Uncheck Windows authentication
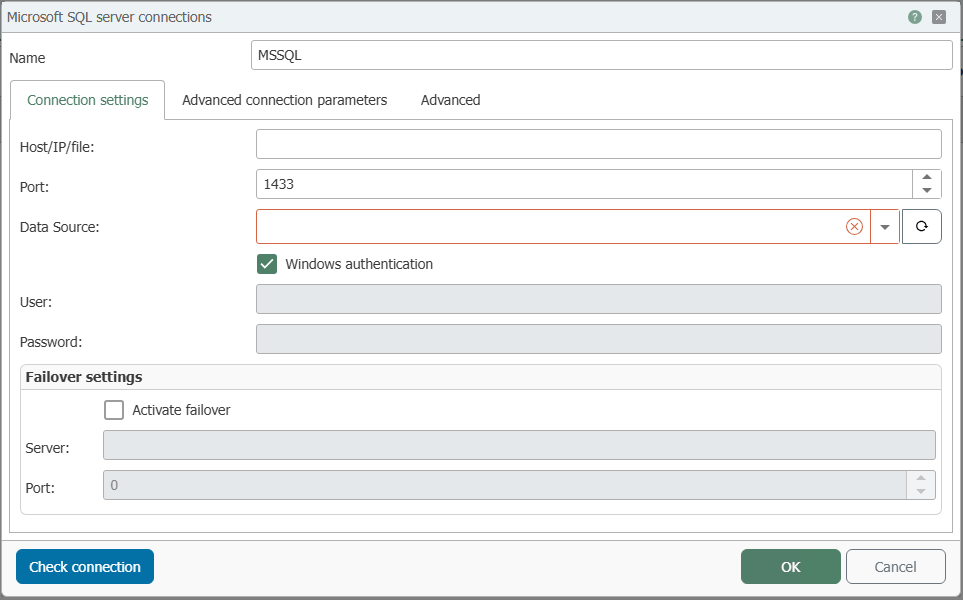Viewport: 963px width, 600px height. point(267,264)
